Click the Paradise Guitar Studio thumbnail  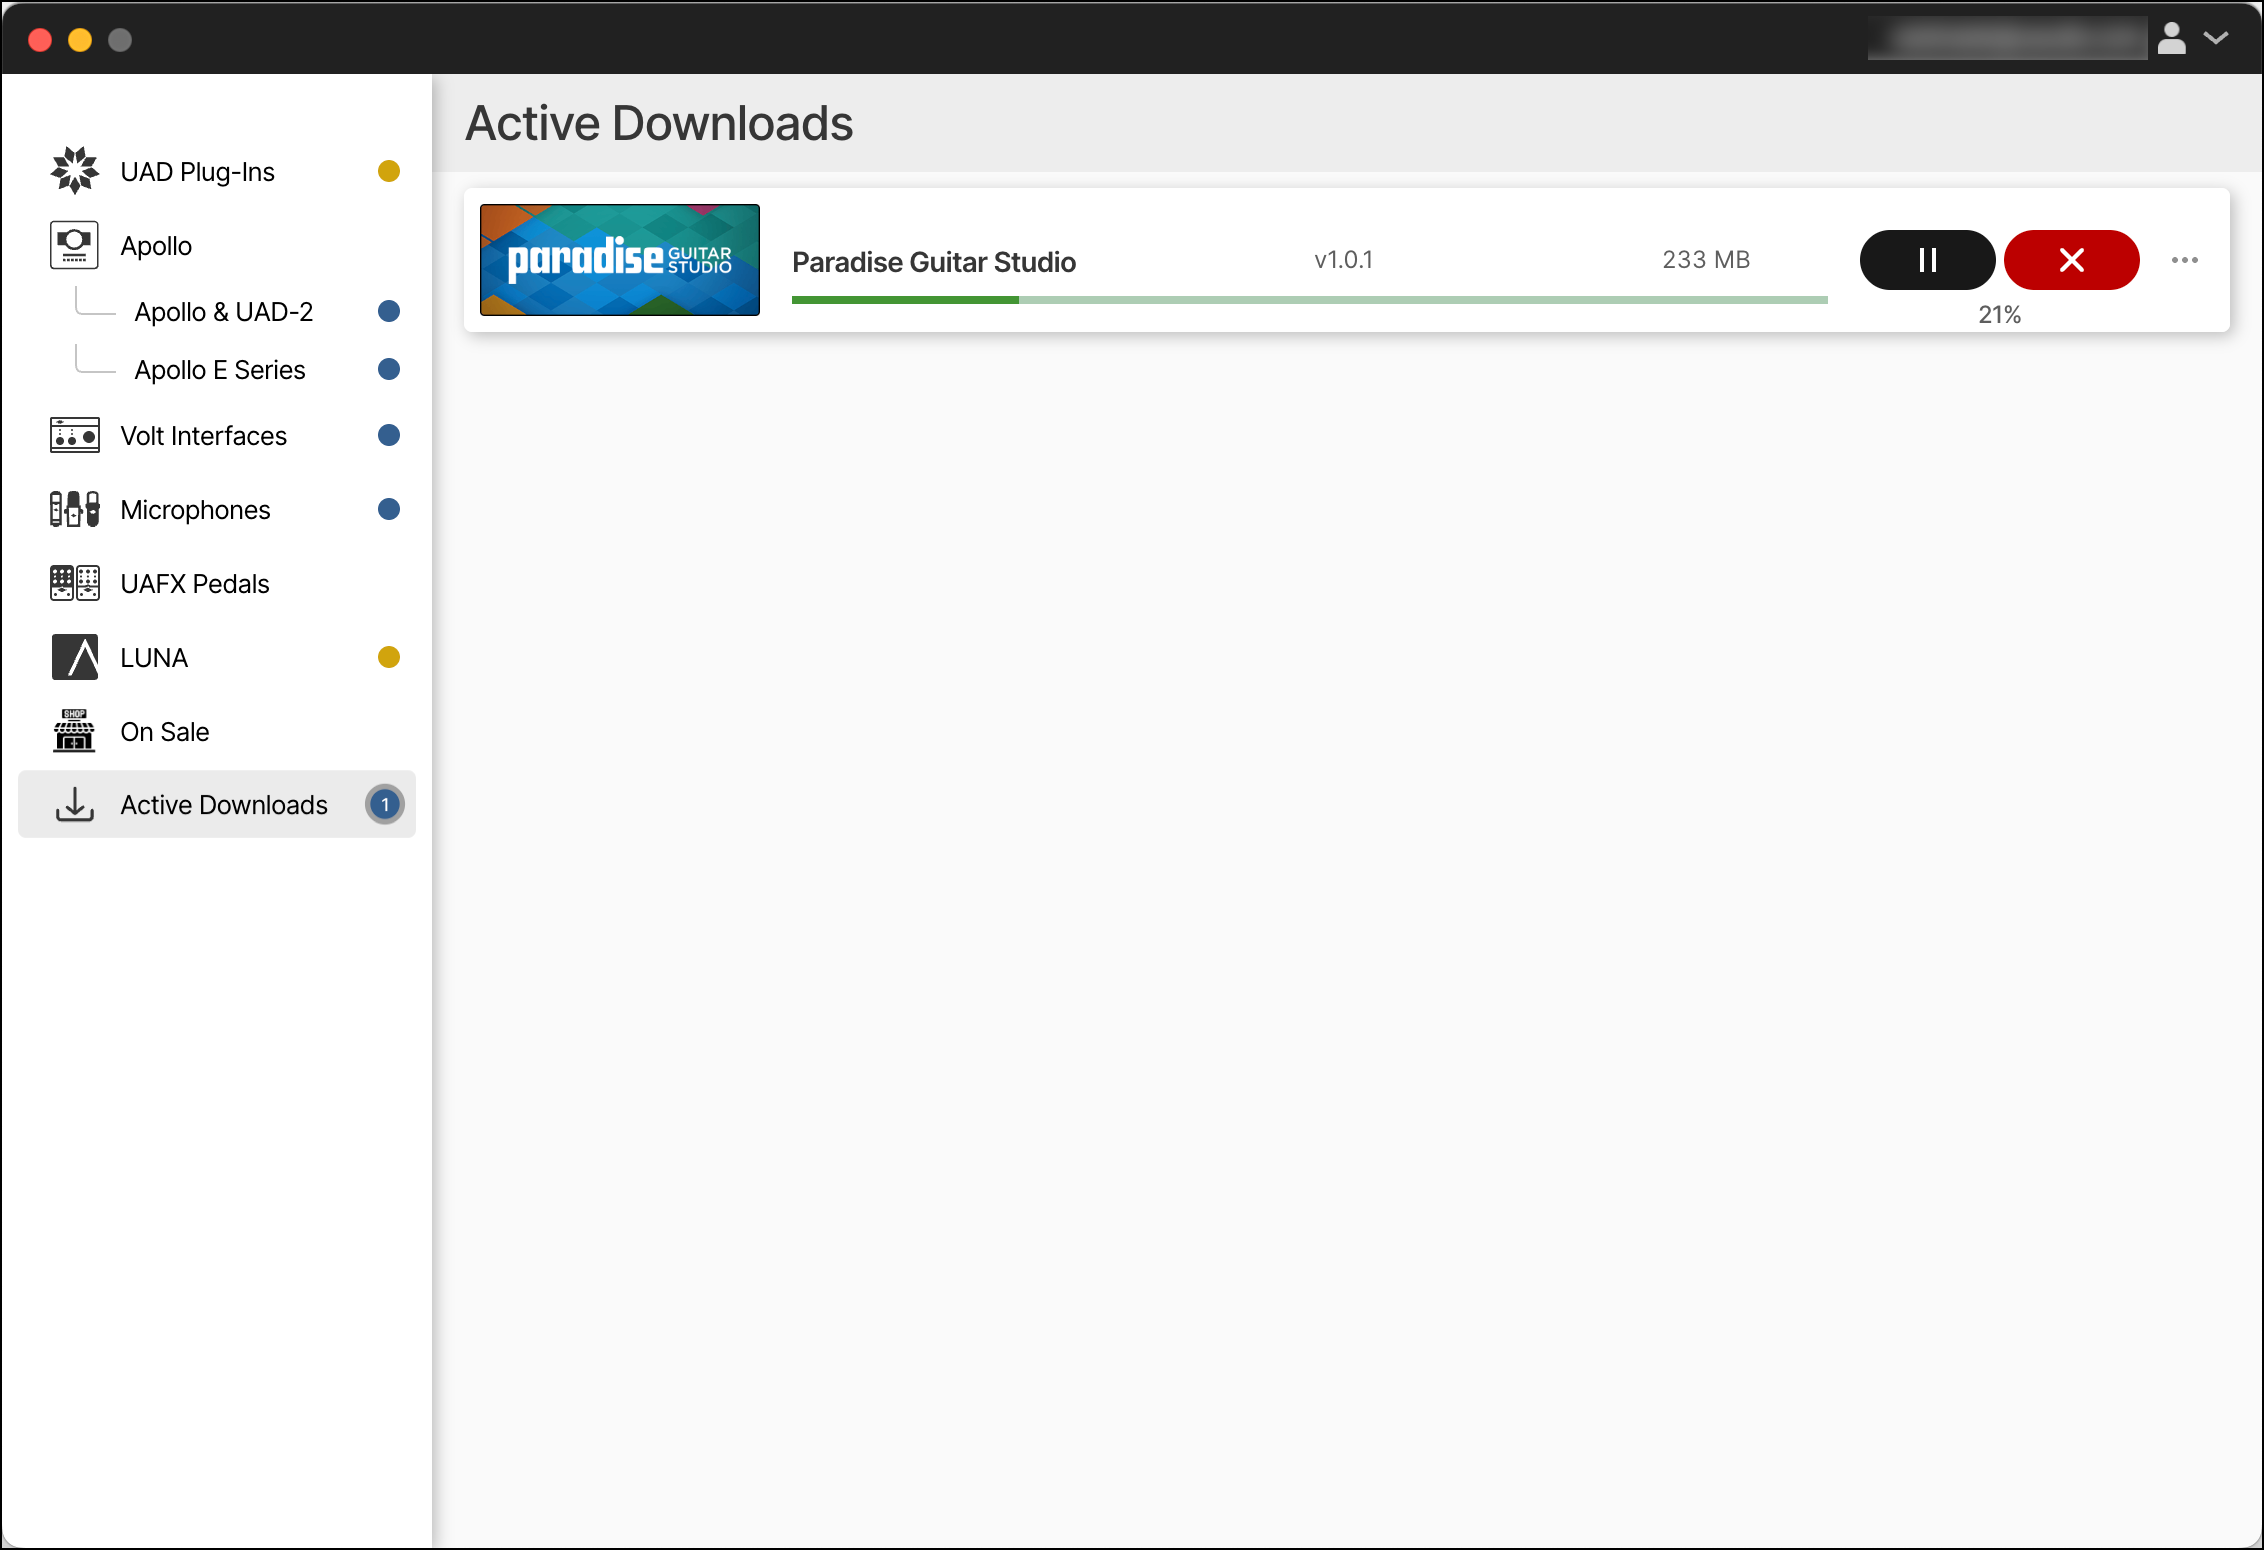coord(619,260)
